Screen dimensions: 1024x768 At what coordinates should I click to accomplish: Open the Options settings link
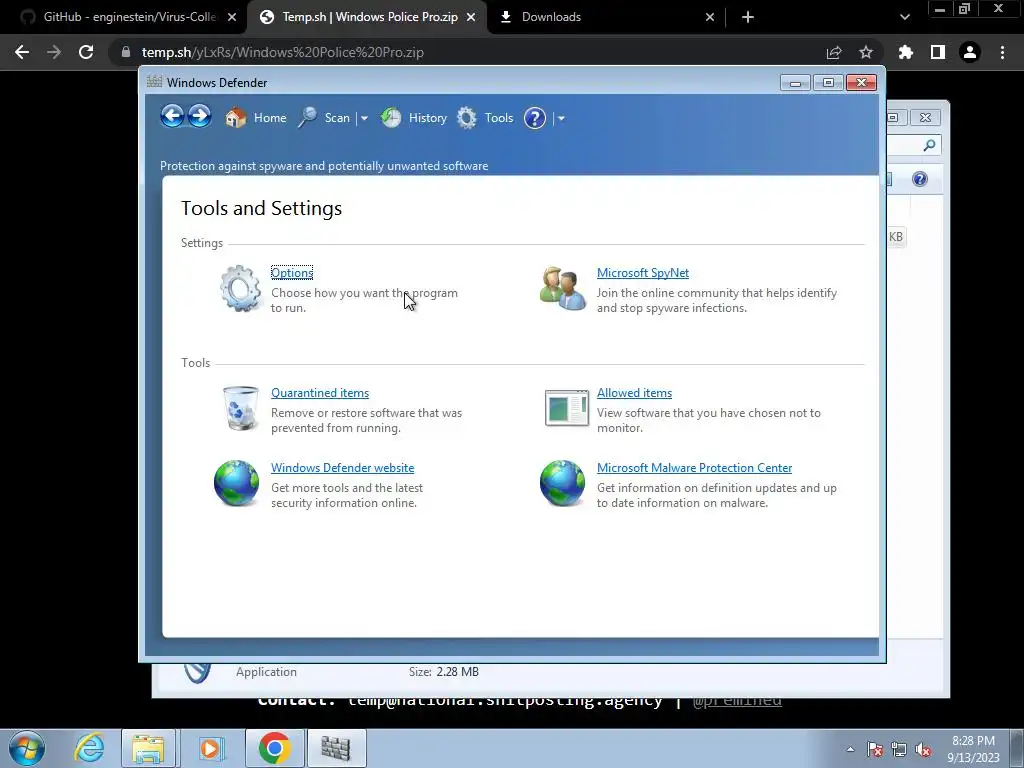pos(292,273)
